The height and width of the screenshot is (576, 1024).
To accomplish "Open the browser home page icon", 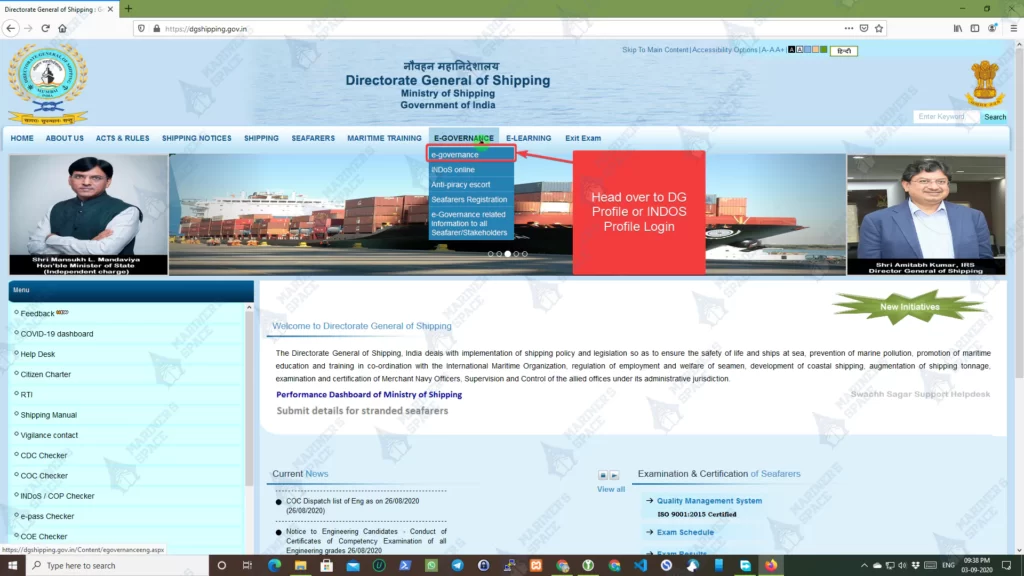I will pyautogui.click(x=63, y=28).
